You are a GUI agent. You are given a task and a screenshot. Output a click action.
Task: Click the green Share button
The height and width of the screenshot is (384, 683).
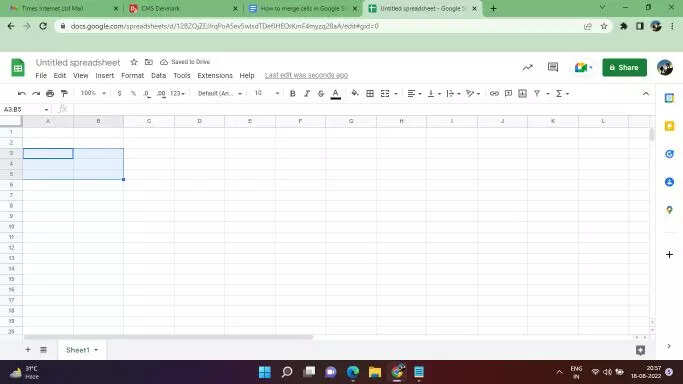[x=624, y=67]
